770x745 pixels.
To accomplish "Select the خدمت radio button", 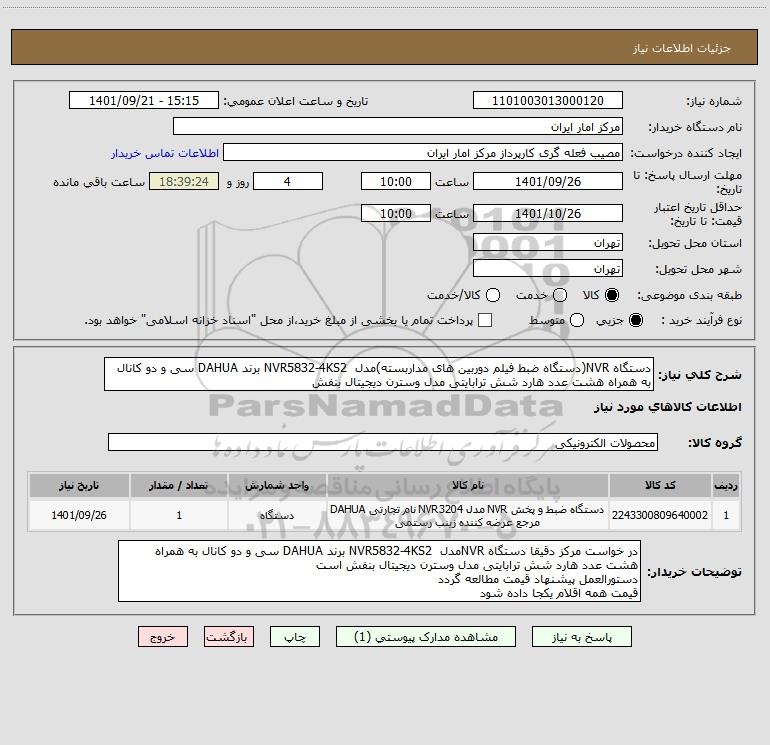I will [560, 295].
